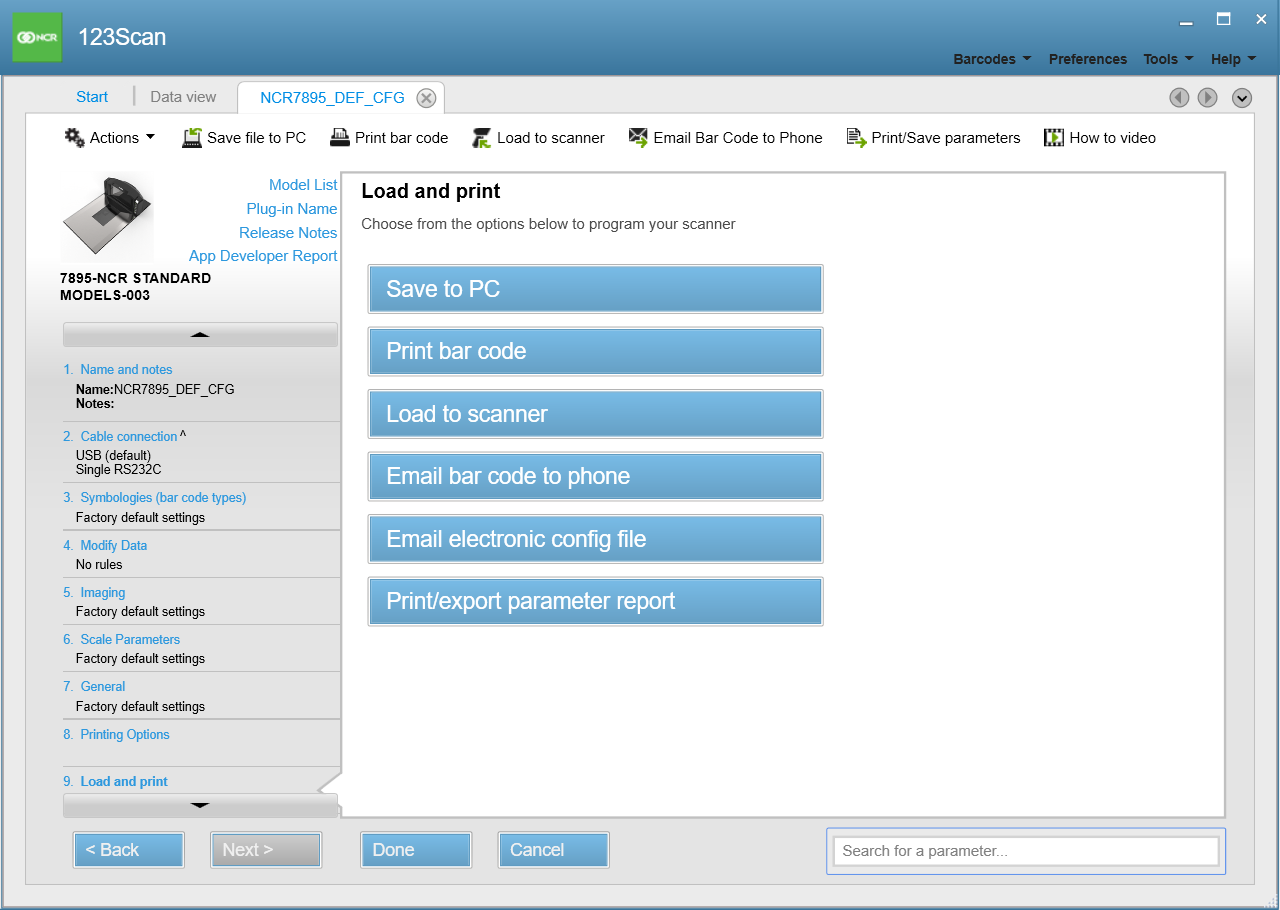This screenshot has width=1280, height=910.
Task: Click the Done button
Action: (x=416, y=850)
